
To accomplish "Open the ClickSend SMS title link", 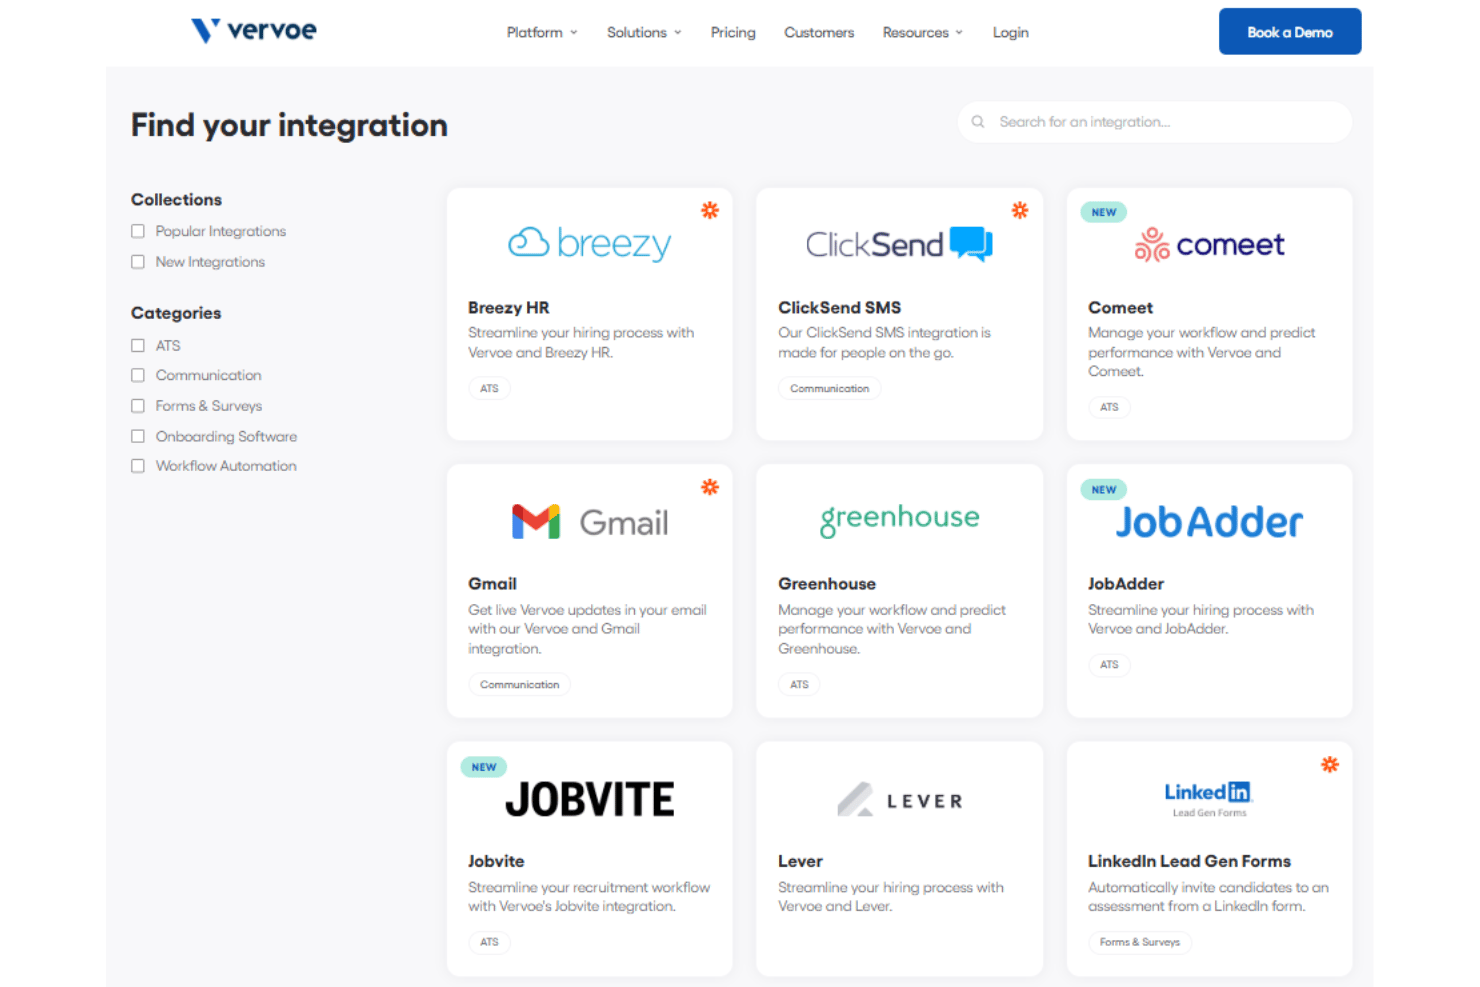I will click(x=840, y=308).
